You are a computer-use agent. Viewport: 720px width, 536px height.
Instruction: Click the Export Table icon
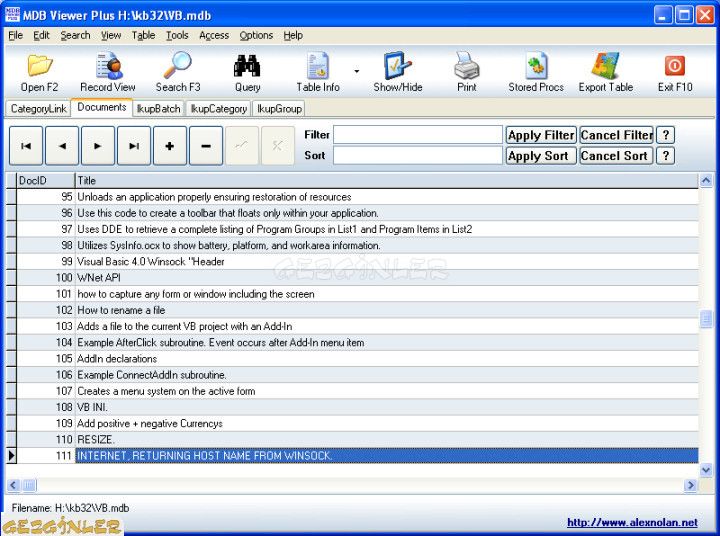605,72
